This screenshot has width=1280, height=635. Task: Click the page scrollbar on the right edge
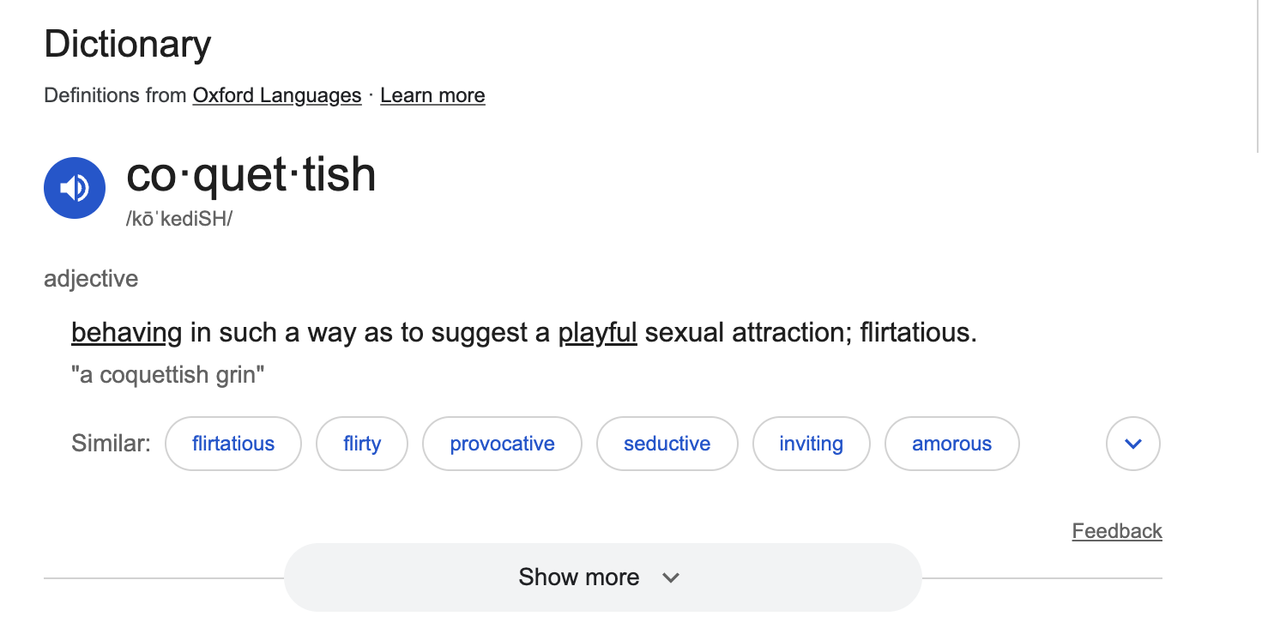click(1258, 76)
